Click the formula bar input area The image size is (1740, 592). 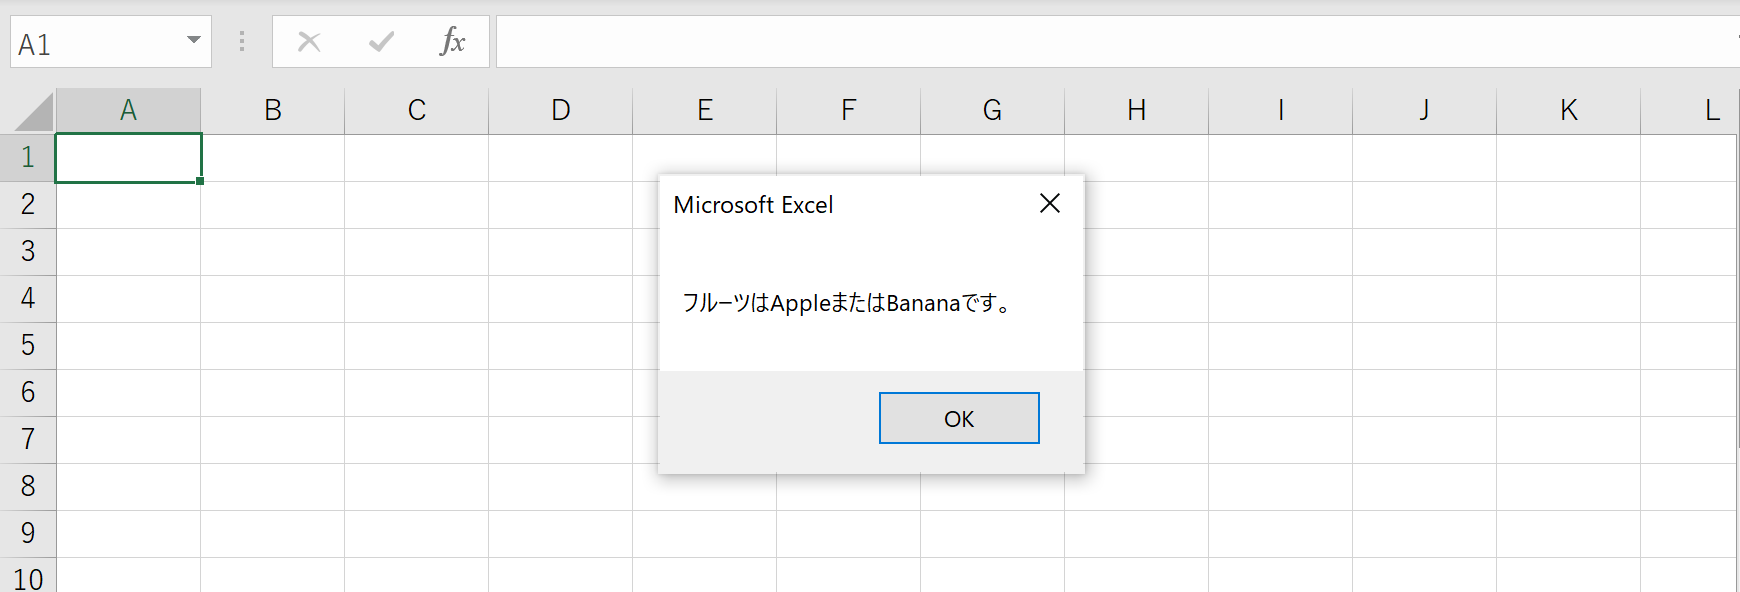[1117, 42]
